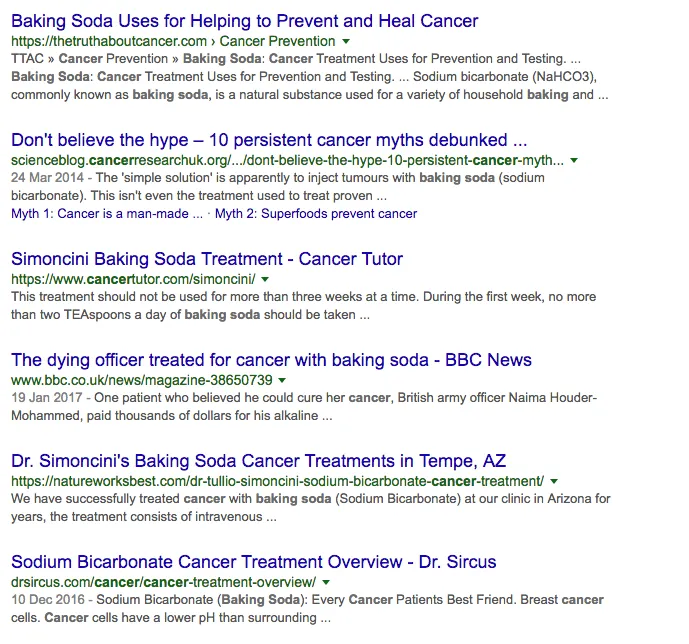The image size is (689, 644).
Task: Click snippet 'This treatment should not be used'
Action: click(x=304, y=297)
